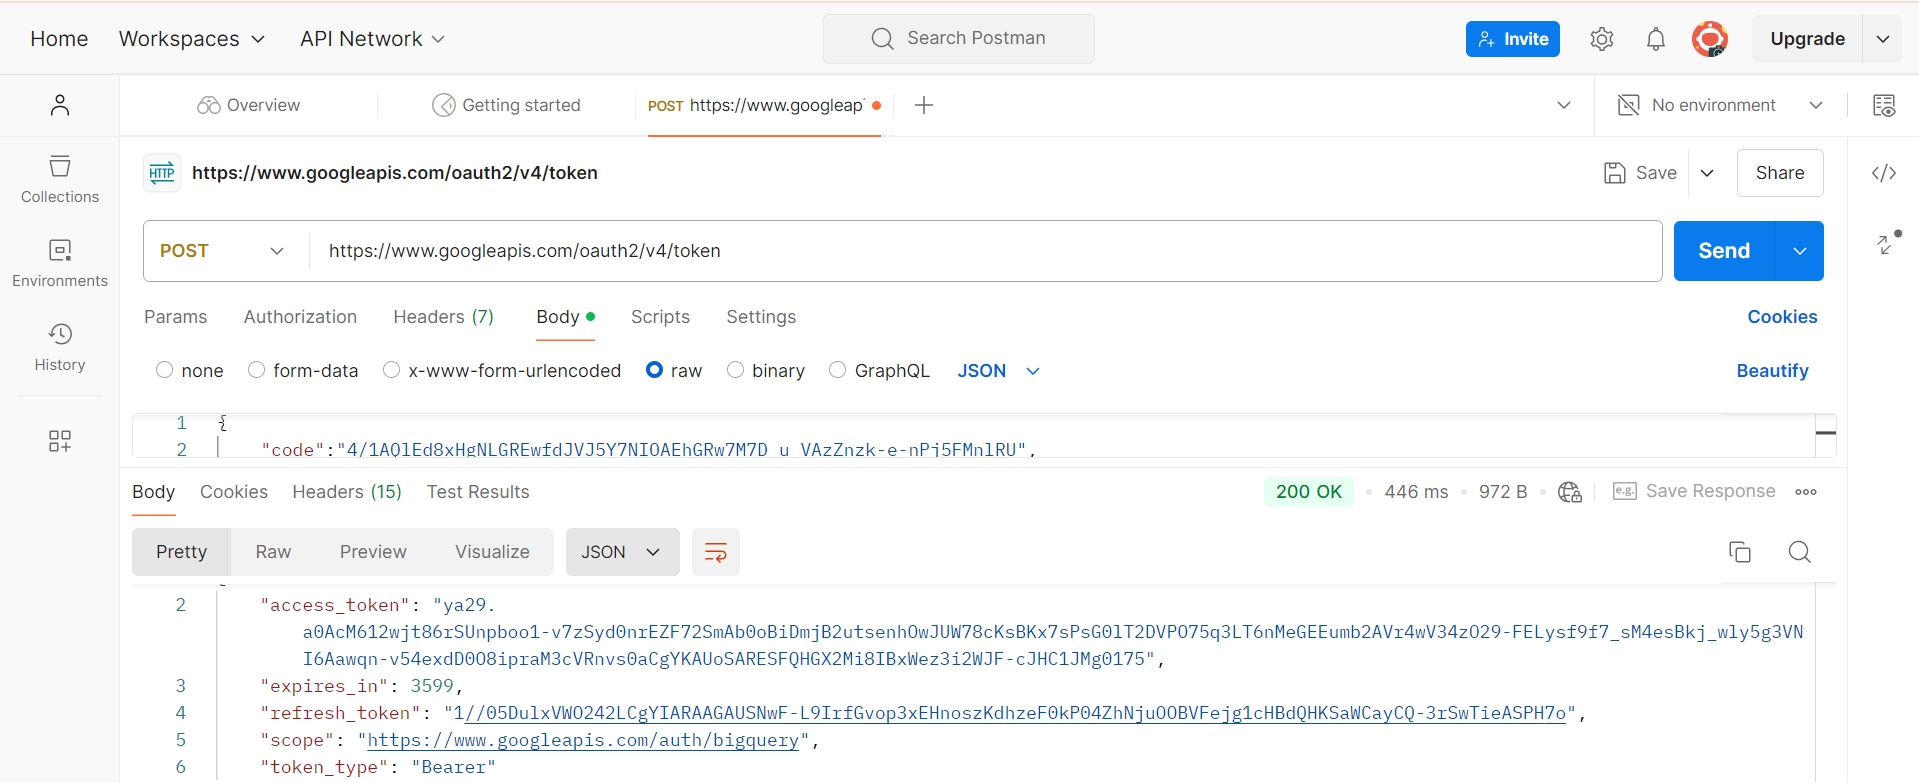
Task: Open the Upgrade dropdown arrow
Action: 1883,39
